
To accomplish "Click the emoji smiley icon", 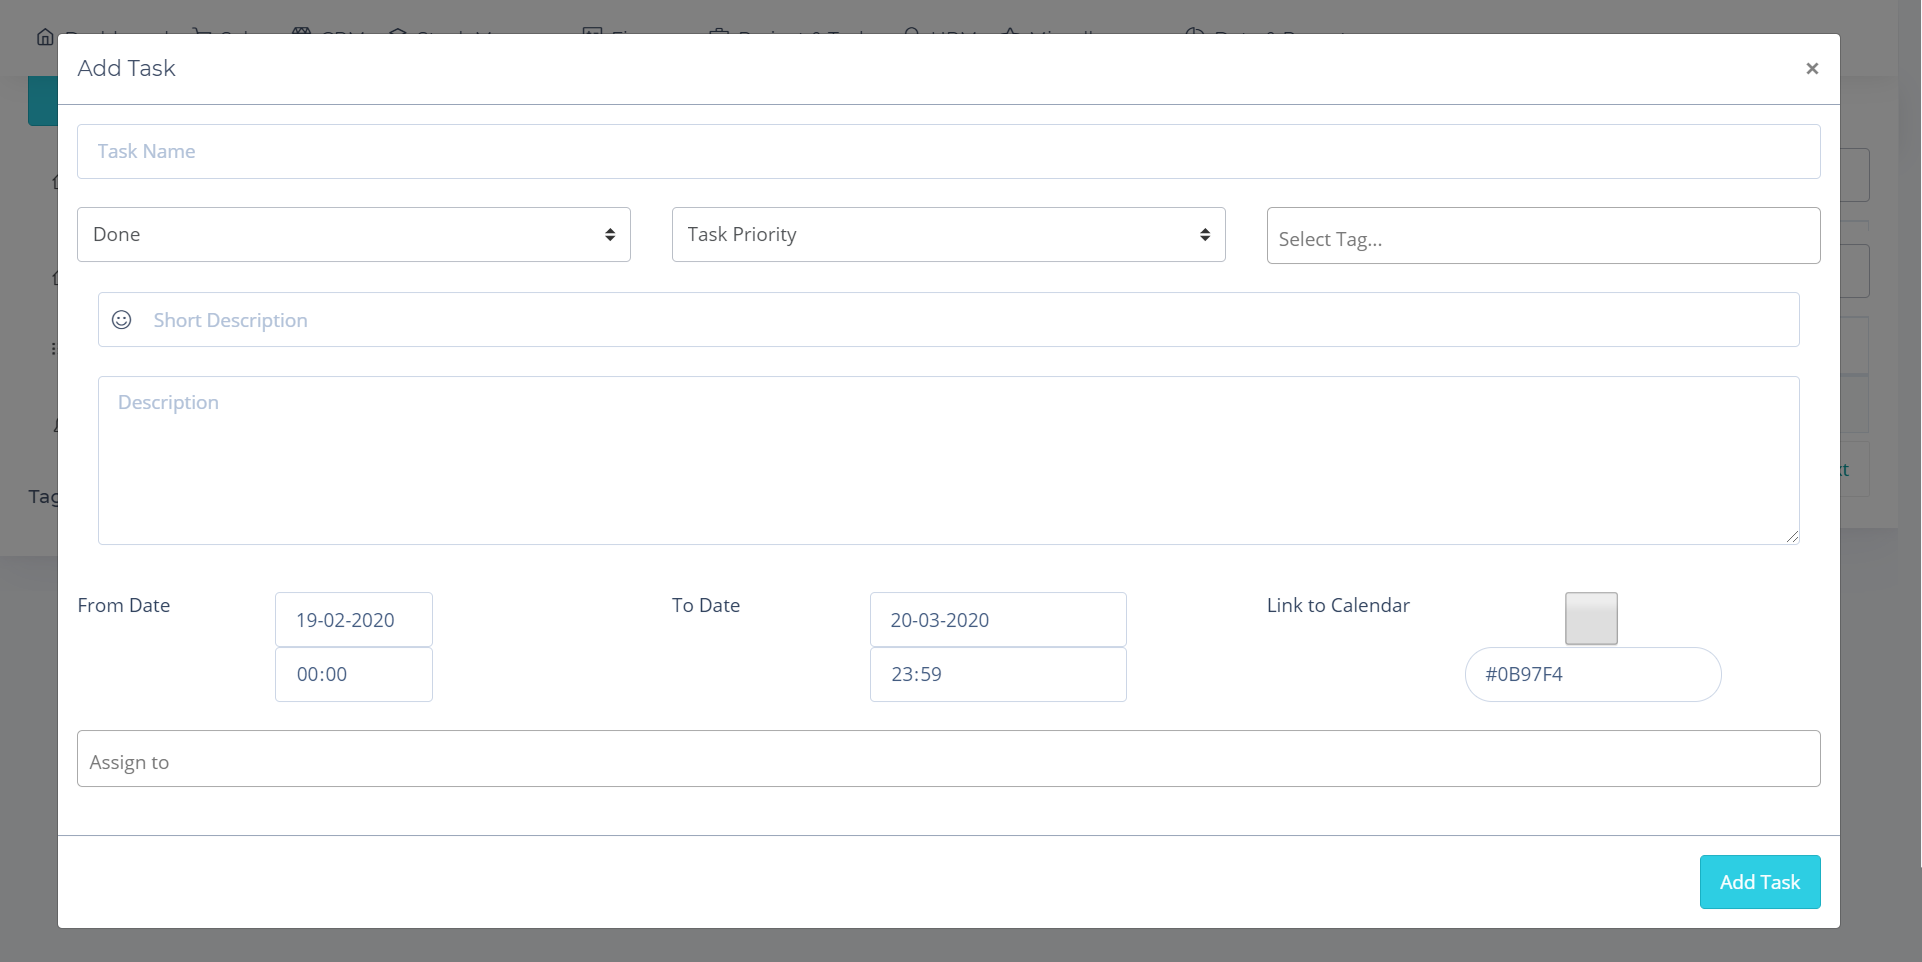I will coord(122,320).
